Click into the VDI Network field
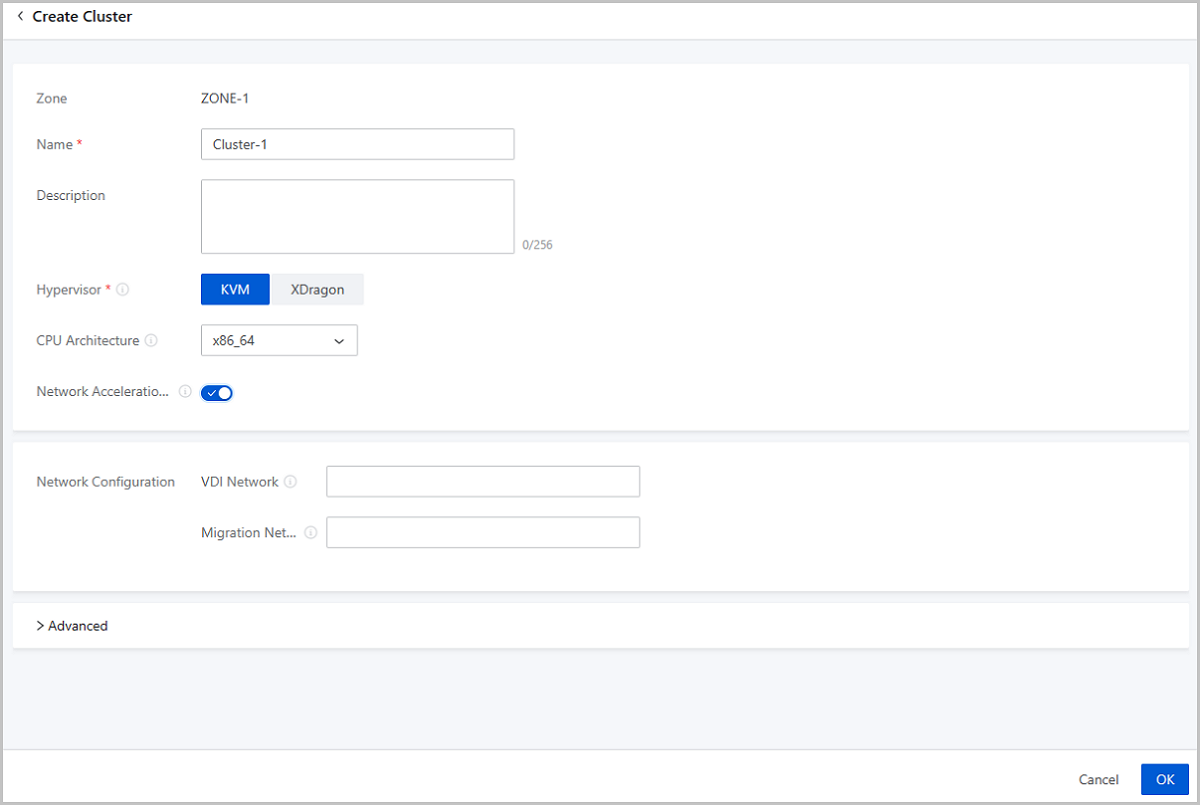Image resolution: width=1200 pixels, height=805 pixels. (x=483, y=482)
